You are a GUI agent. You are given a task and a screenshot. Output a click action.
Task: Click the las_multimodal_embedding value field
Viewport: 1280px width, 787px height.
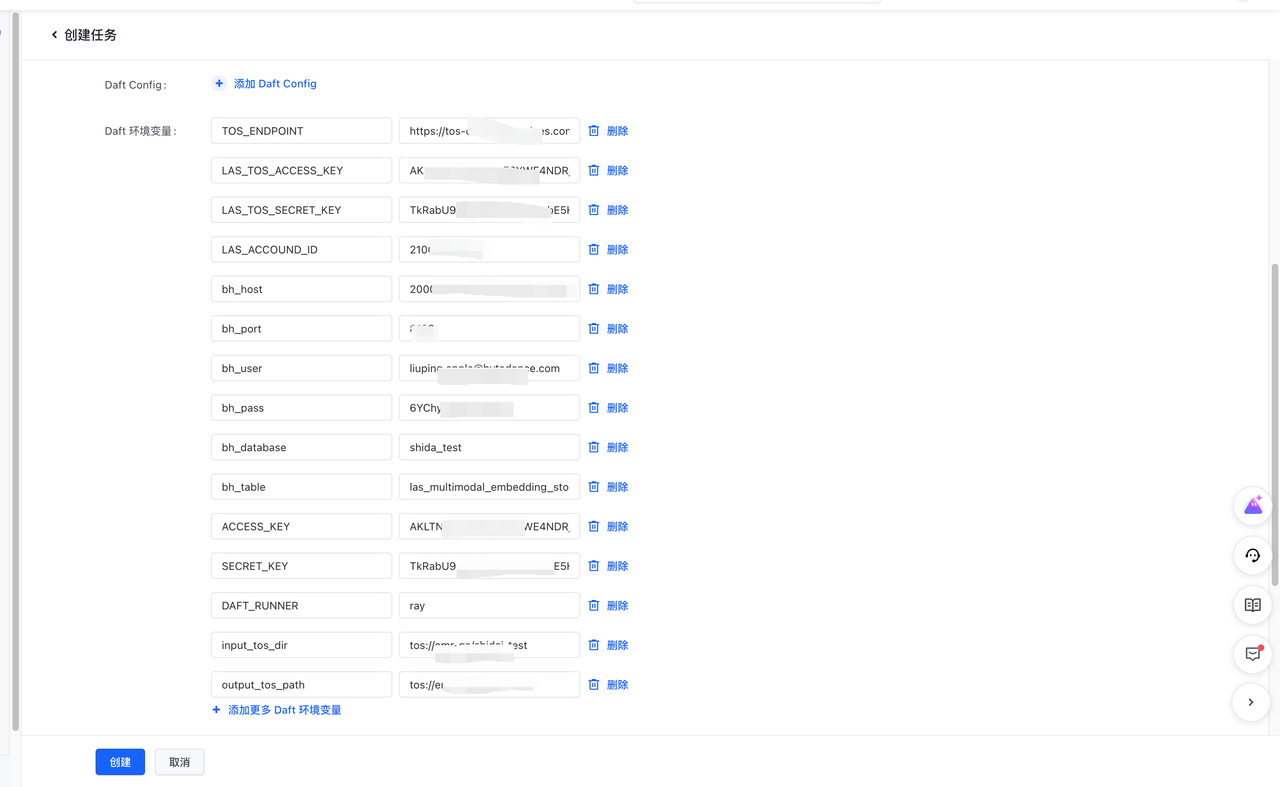click(x=489, y=487)
